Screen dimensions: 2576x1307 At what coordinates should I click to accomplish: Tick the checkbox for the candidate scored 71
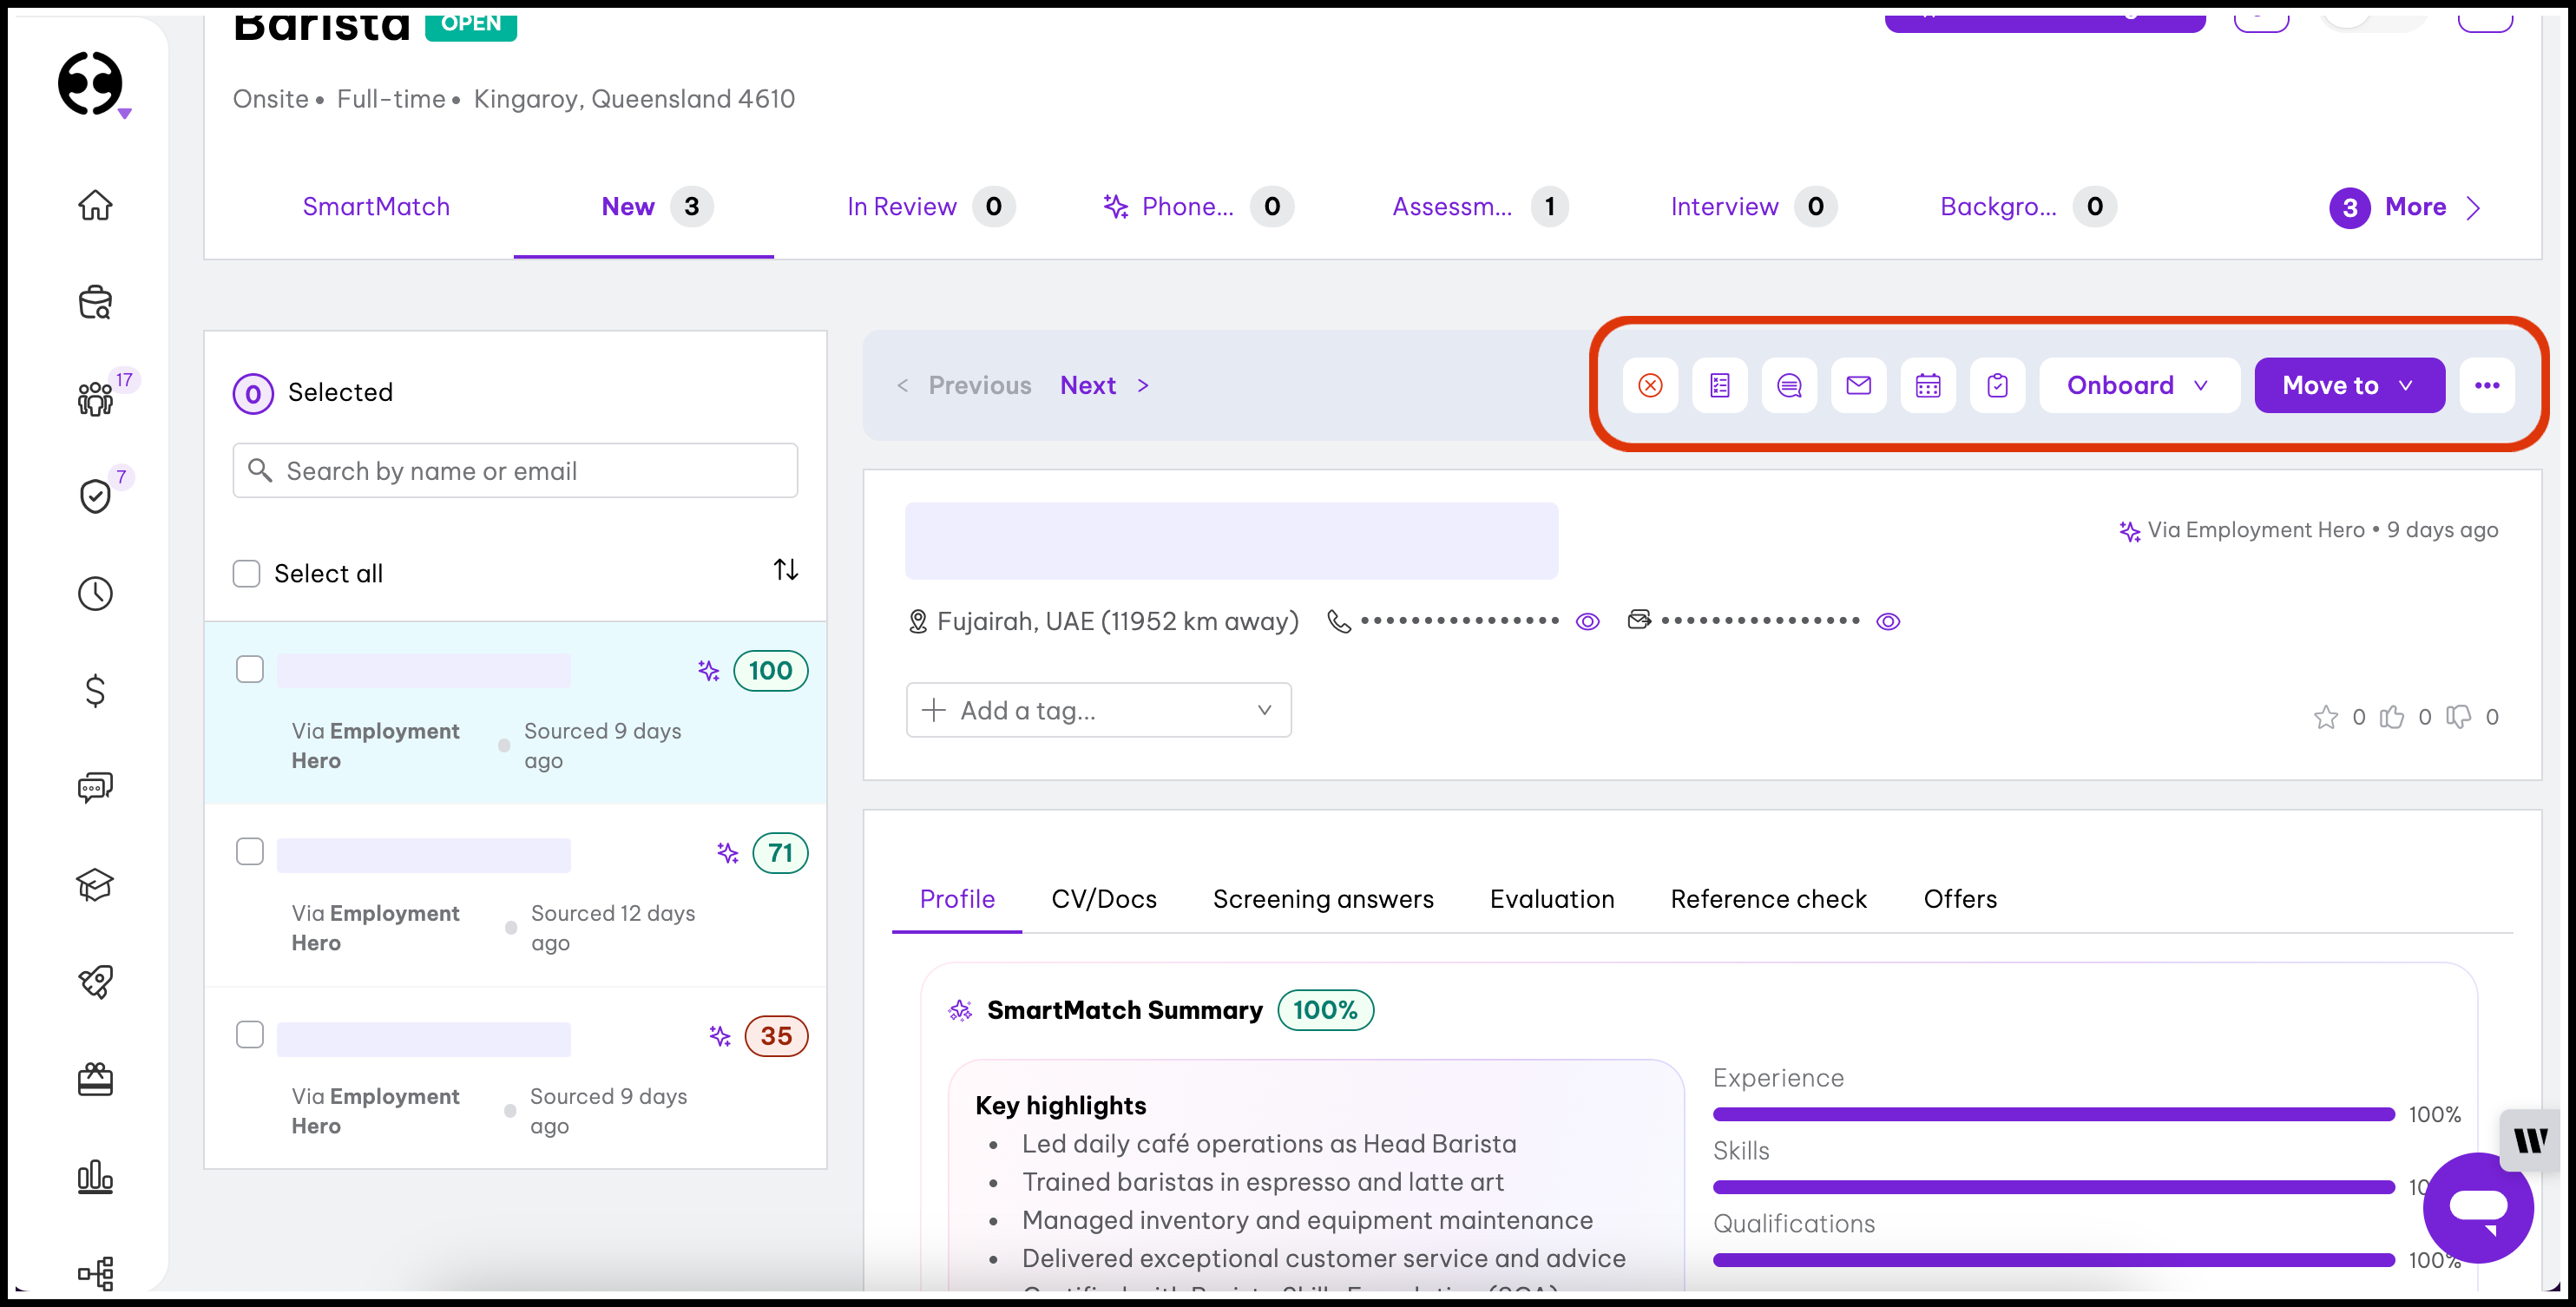(x=250, y=852)
